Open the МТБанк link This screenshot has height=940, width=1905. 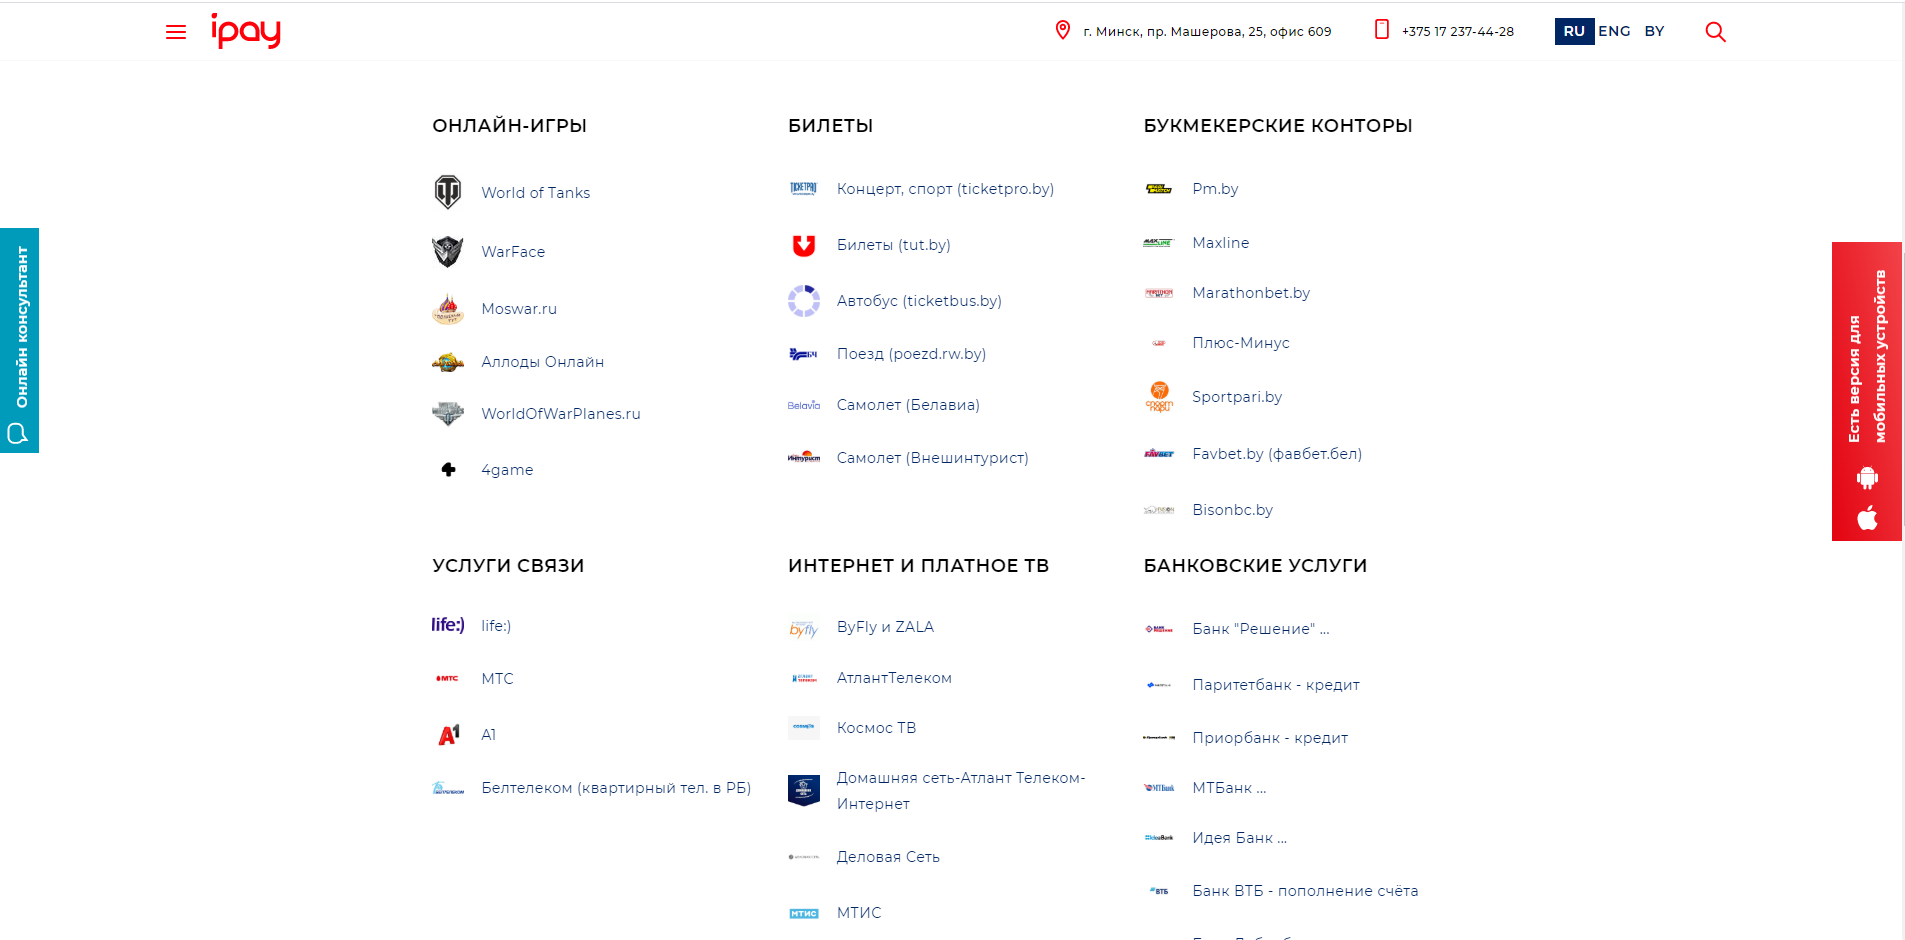tap(1229, 788)
